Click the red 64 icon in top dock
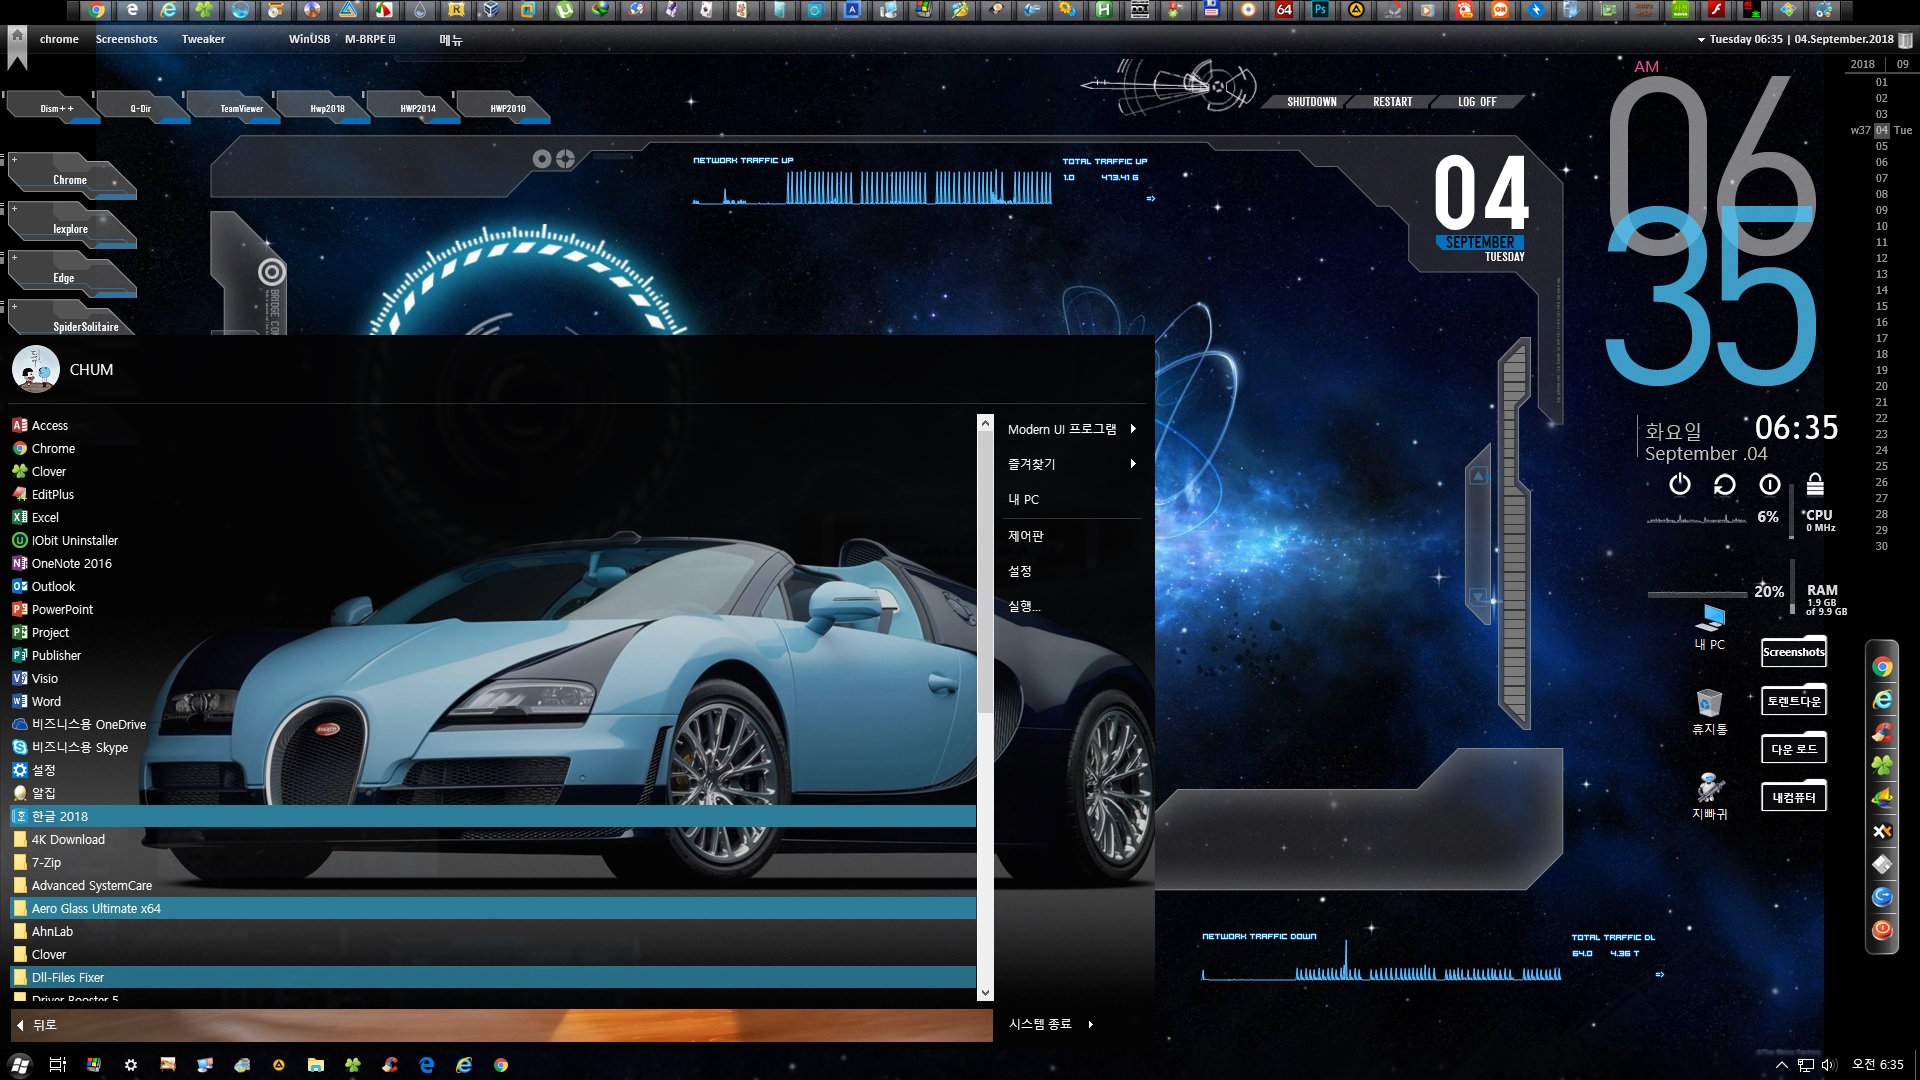1920x1080 pixels. (1284, 10)
